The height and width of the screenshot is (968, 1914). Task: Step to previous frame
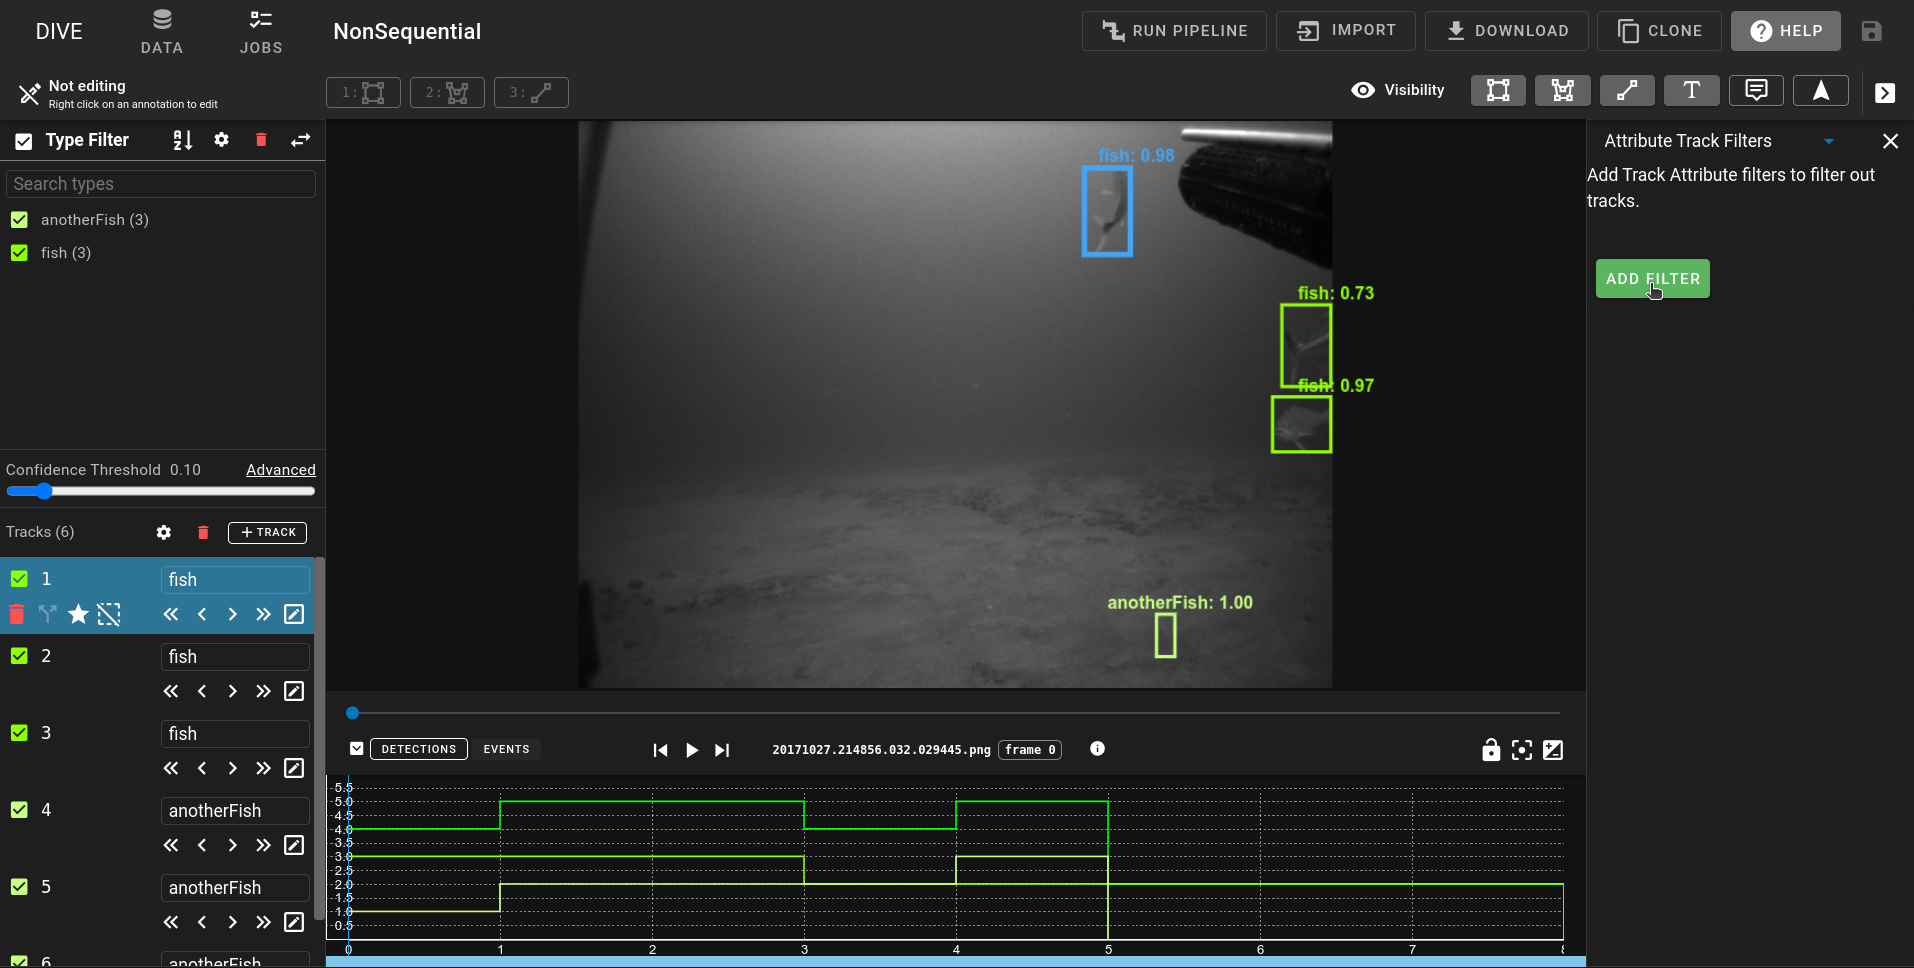pos(660,750)
